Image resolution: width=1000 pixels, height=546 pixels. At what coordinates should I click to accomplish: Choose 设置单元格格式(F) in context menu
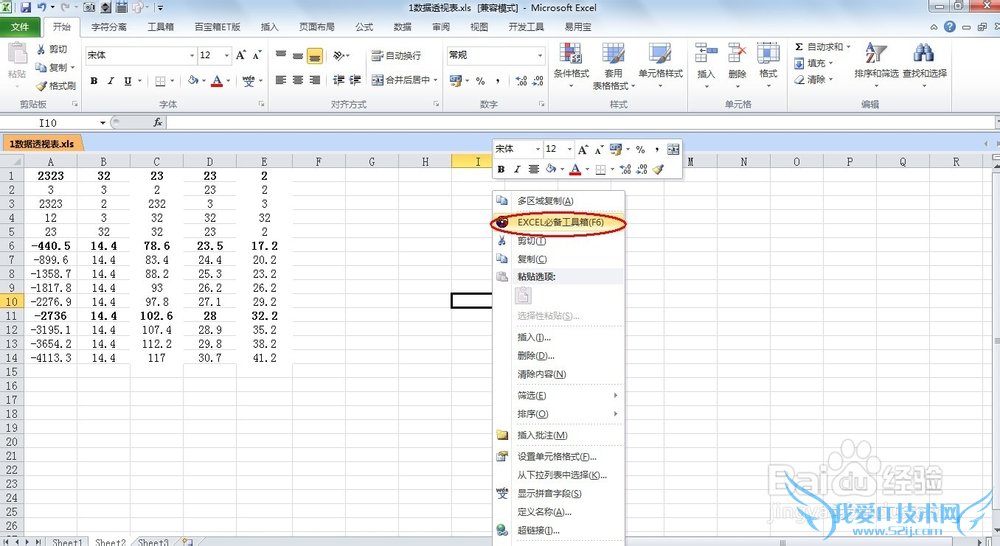559,457
